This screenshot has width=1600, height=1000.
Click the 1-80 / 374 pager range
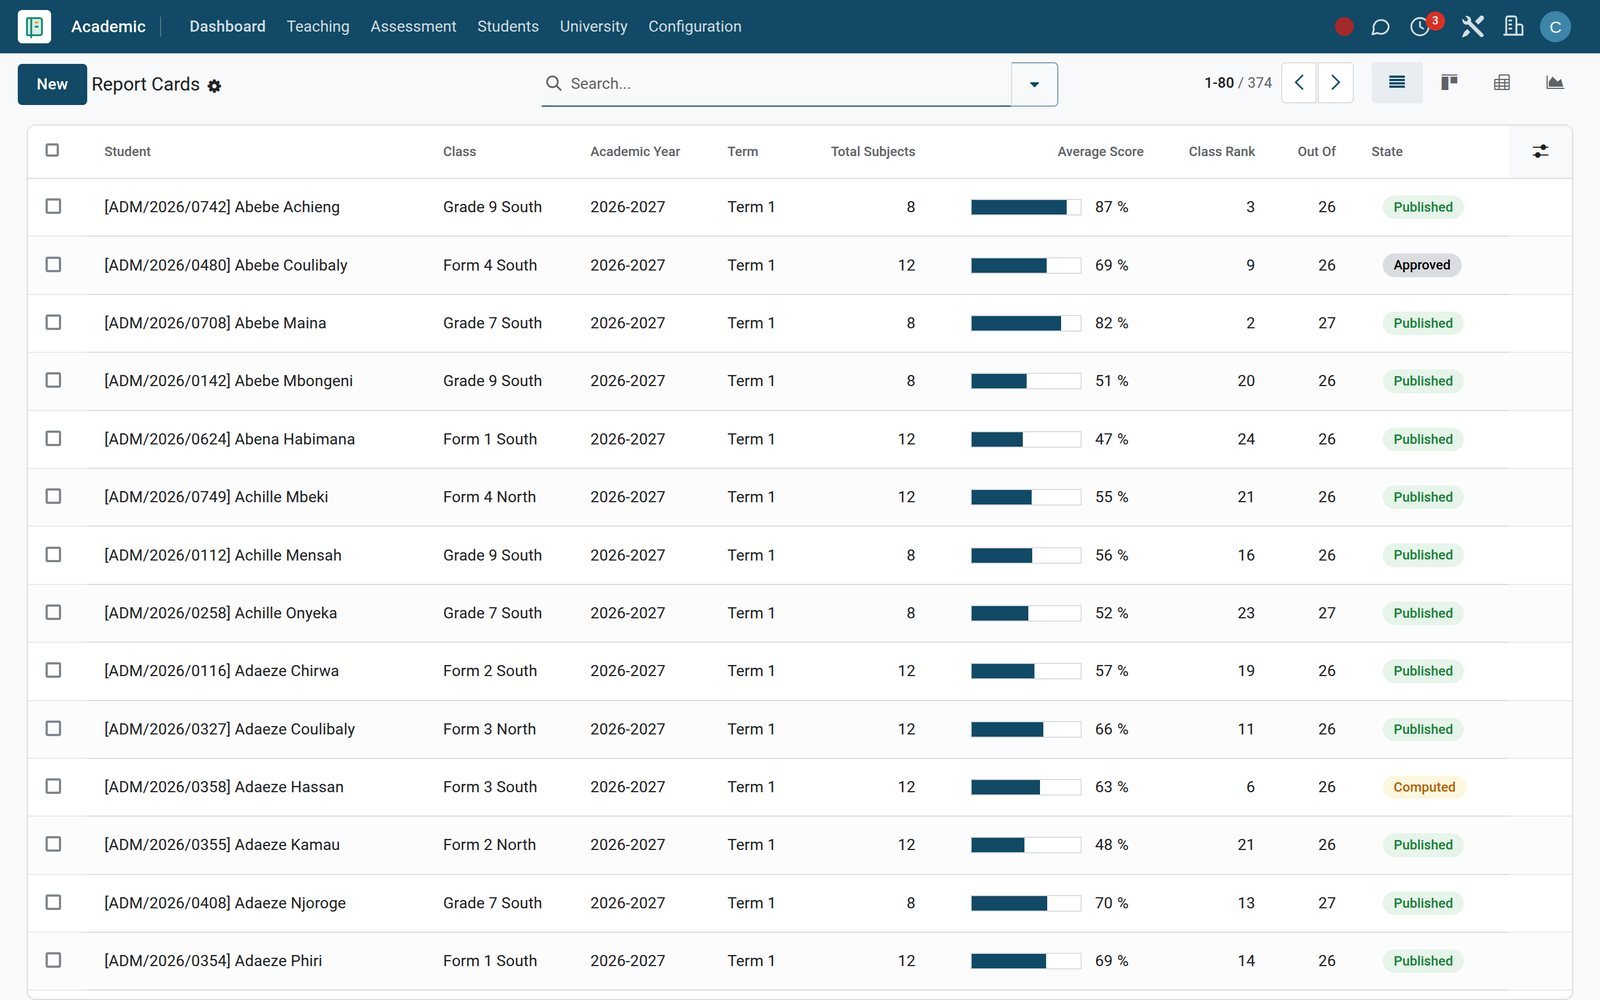(1238, 83)
